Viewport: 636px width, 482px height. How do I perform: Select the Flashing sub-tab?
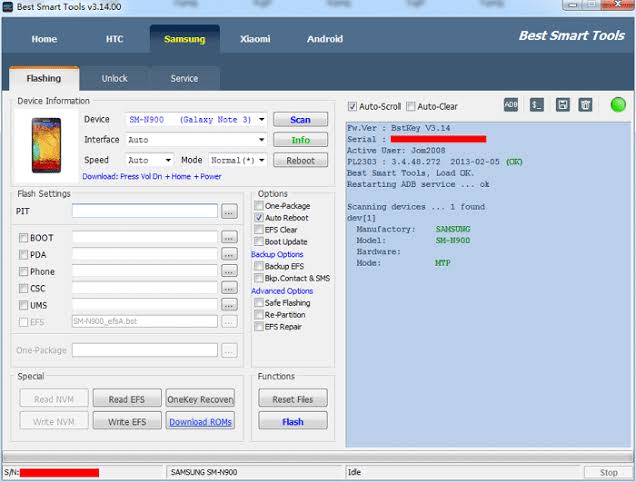coord(44,78)
